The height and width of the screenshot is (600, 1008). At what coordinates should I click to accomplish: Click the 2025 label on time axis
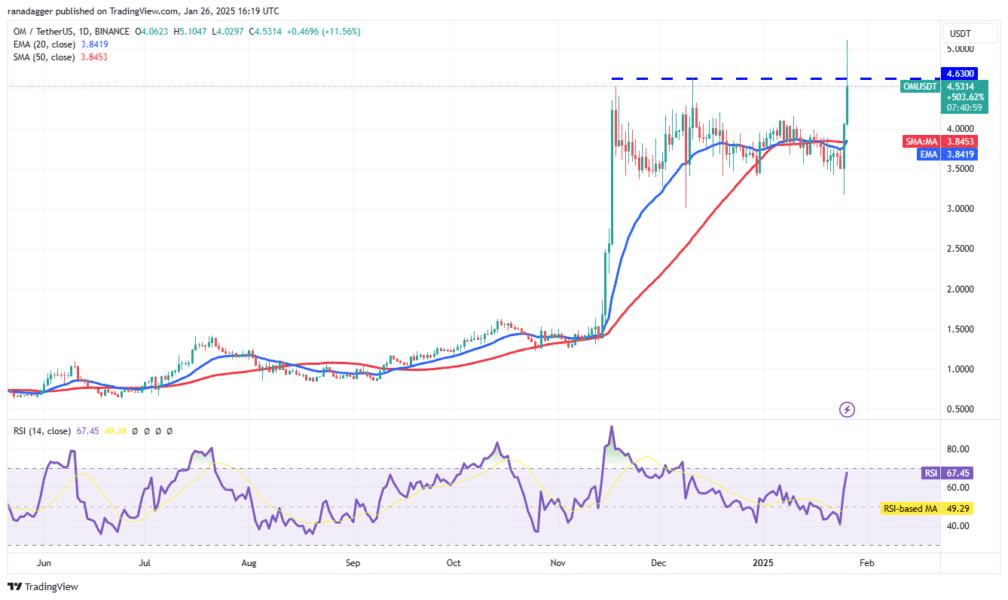(763, 563)
